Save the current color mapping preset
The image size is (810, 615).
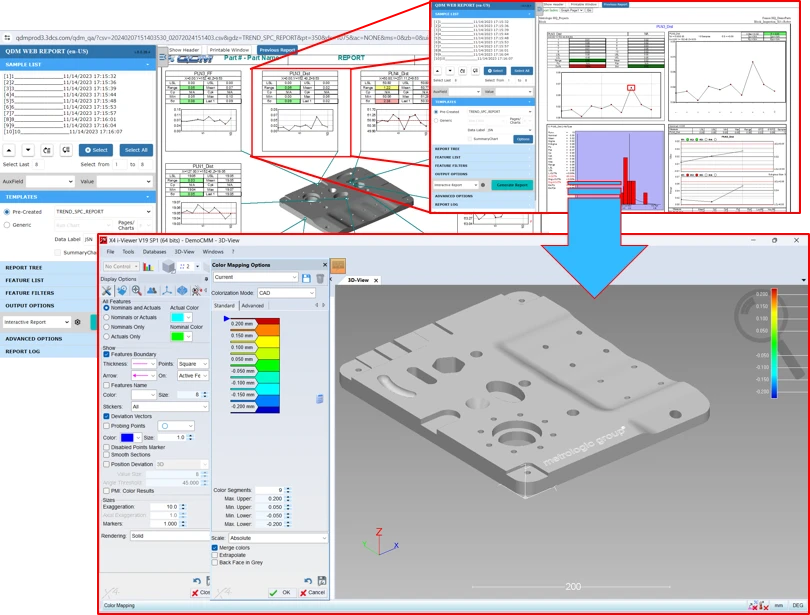[306, 278]
